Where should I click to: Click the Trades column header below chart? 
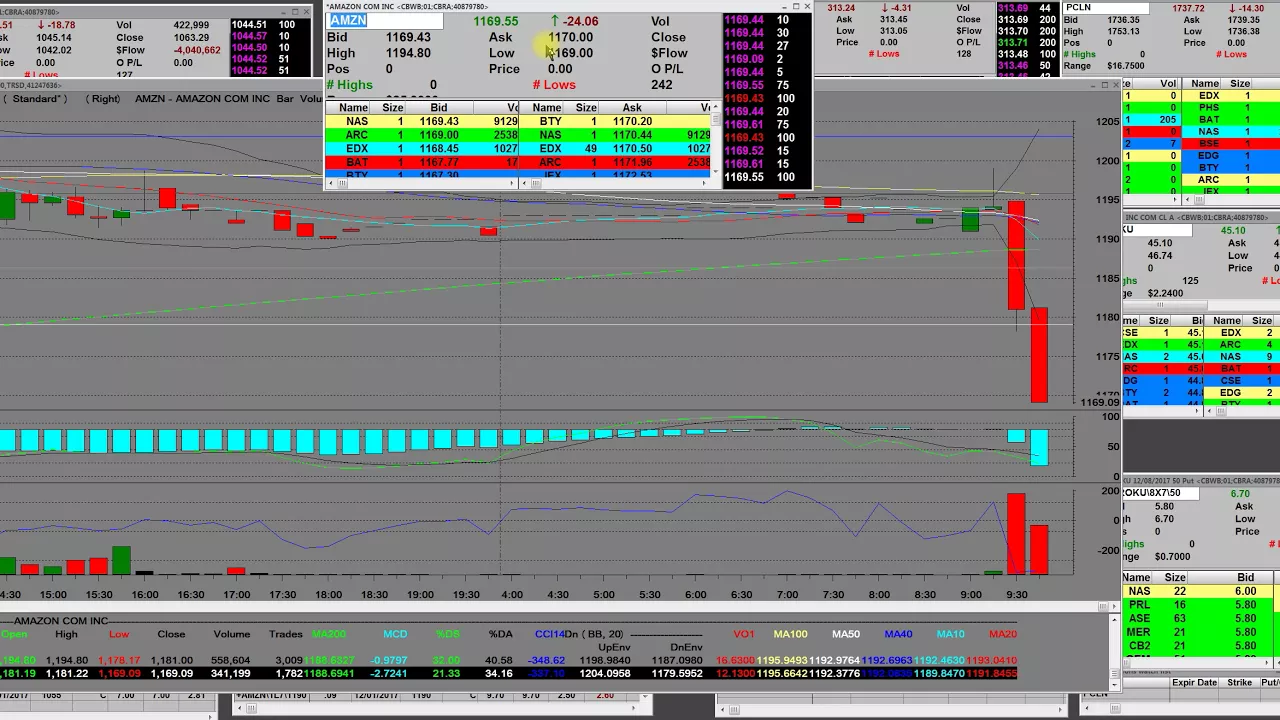tap(285, 634)
